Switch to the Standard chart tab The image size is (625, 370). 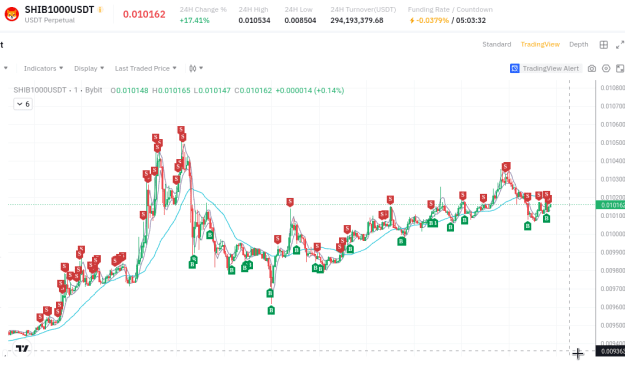(x=496, y=44)
